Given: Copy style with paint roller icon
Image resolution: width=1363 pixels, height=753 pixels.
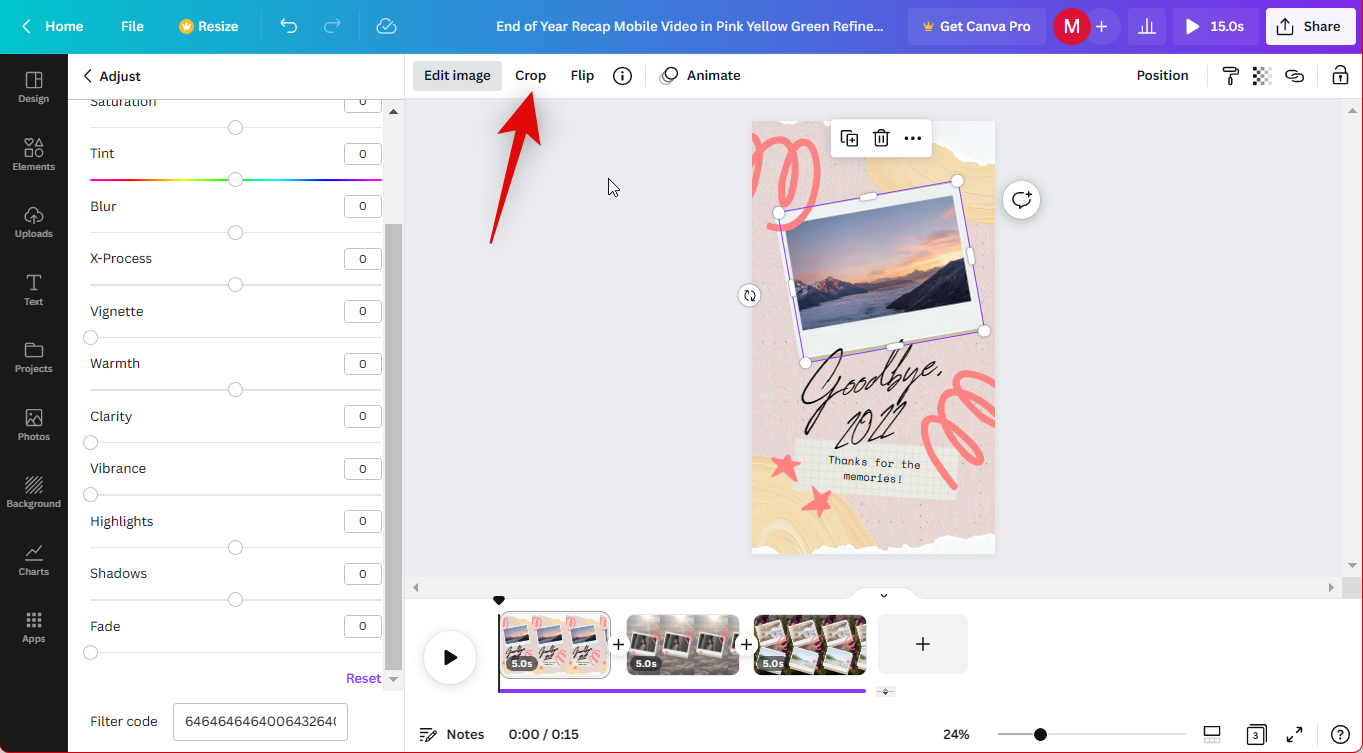Looking at the screenshot, I should pos(1230,76).
